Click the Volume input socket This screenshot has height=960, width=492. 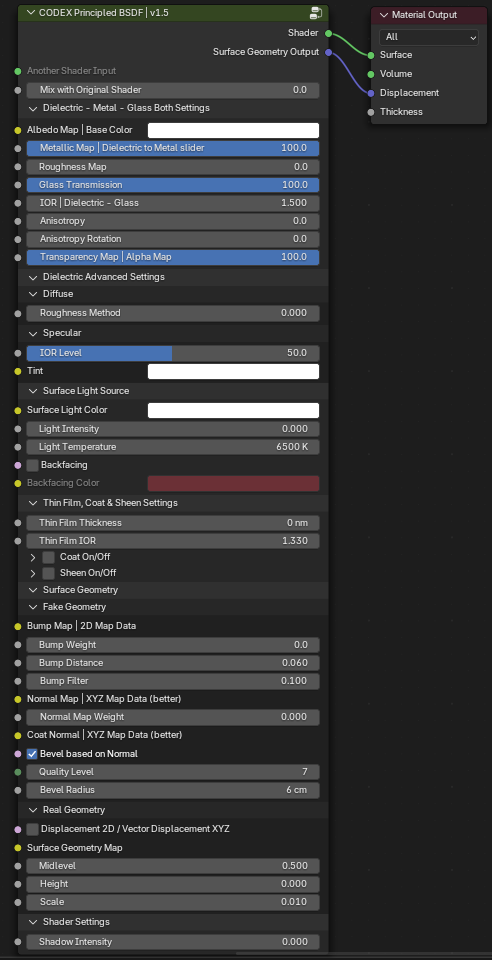[371, 74]
